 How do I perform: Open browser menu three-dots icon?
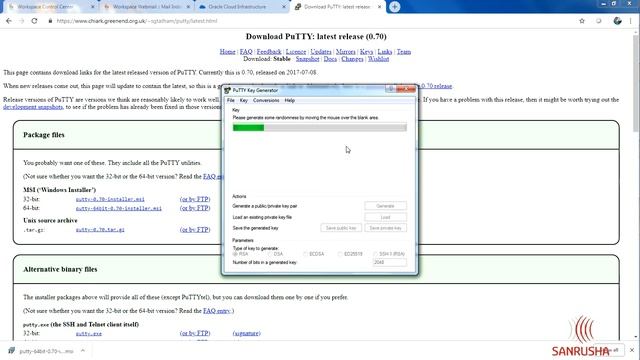click(632, 21)
